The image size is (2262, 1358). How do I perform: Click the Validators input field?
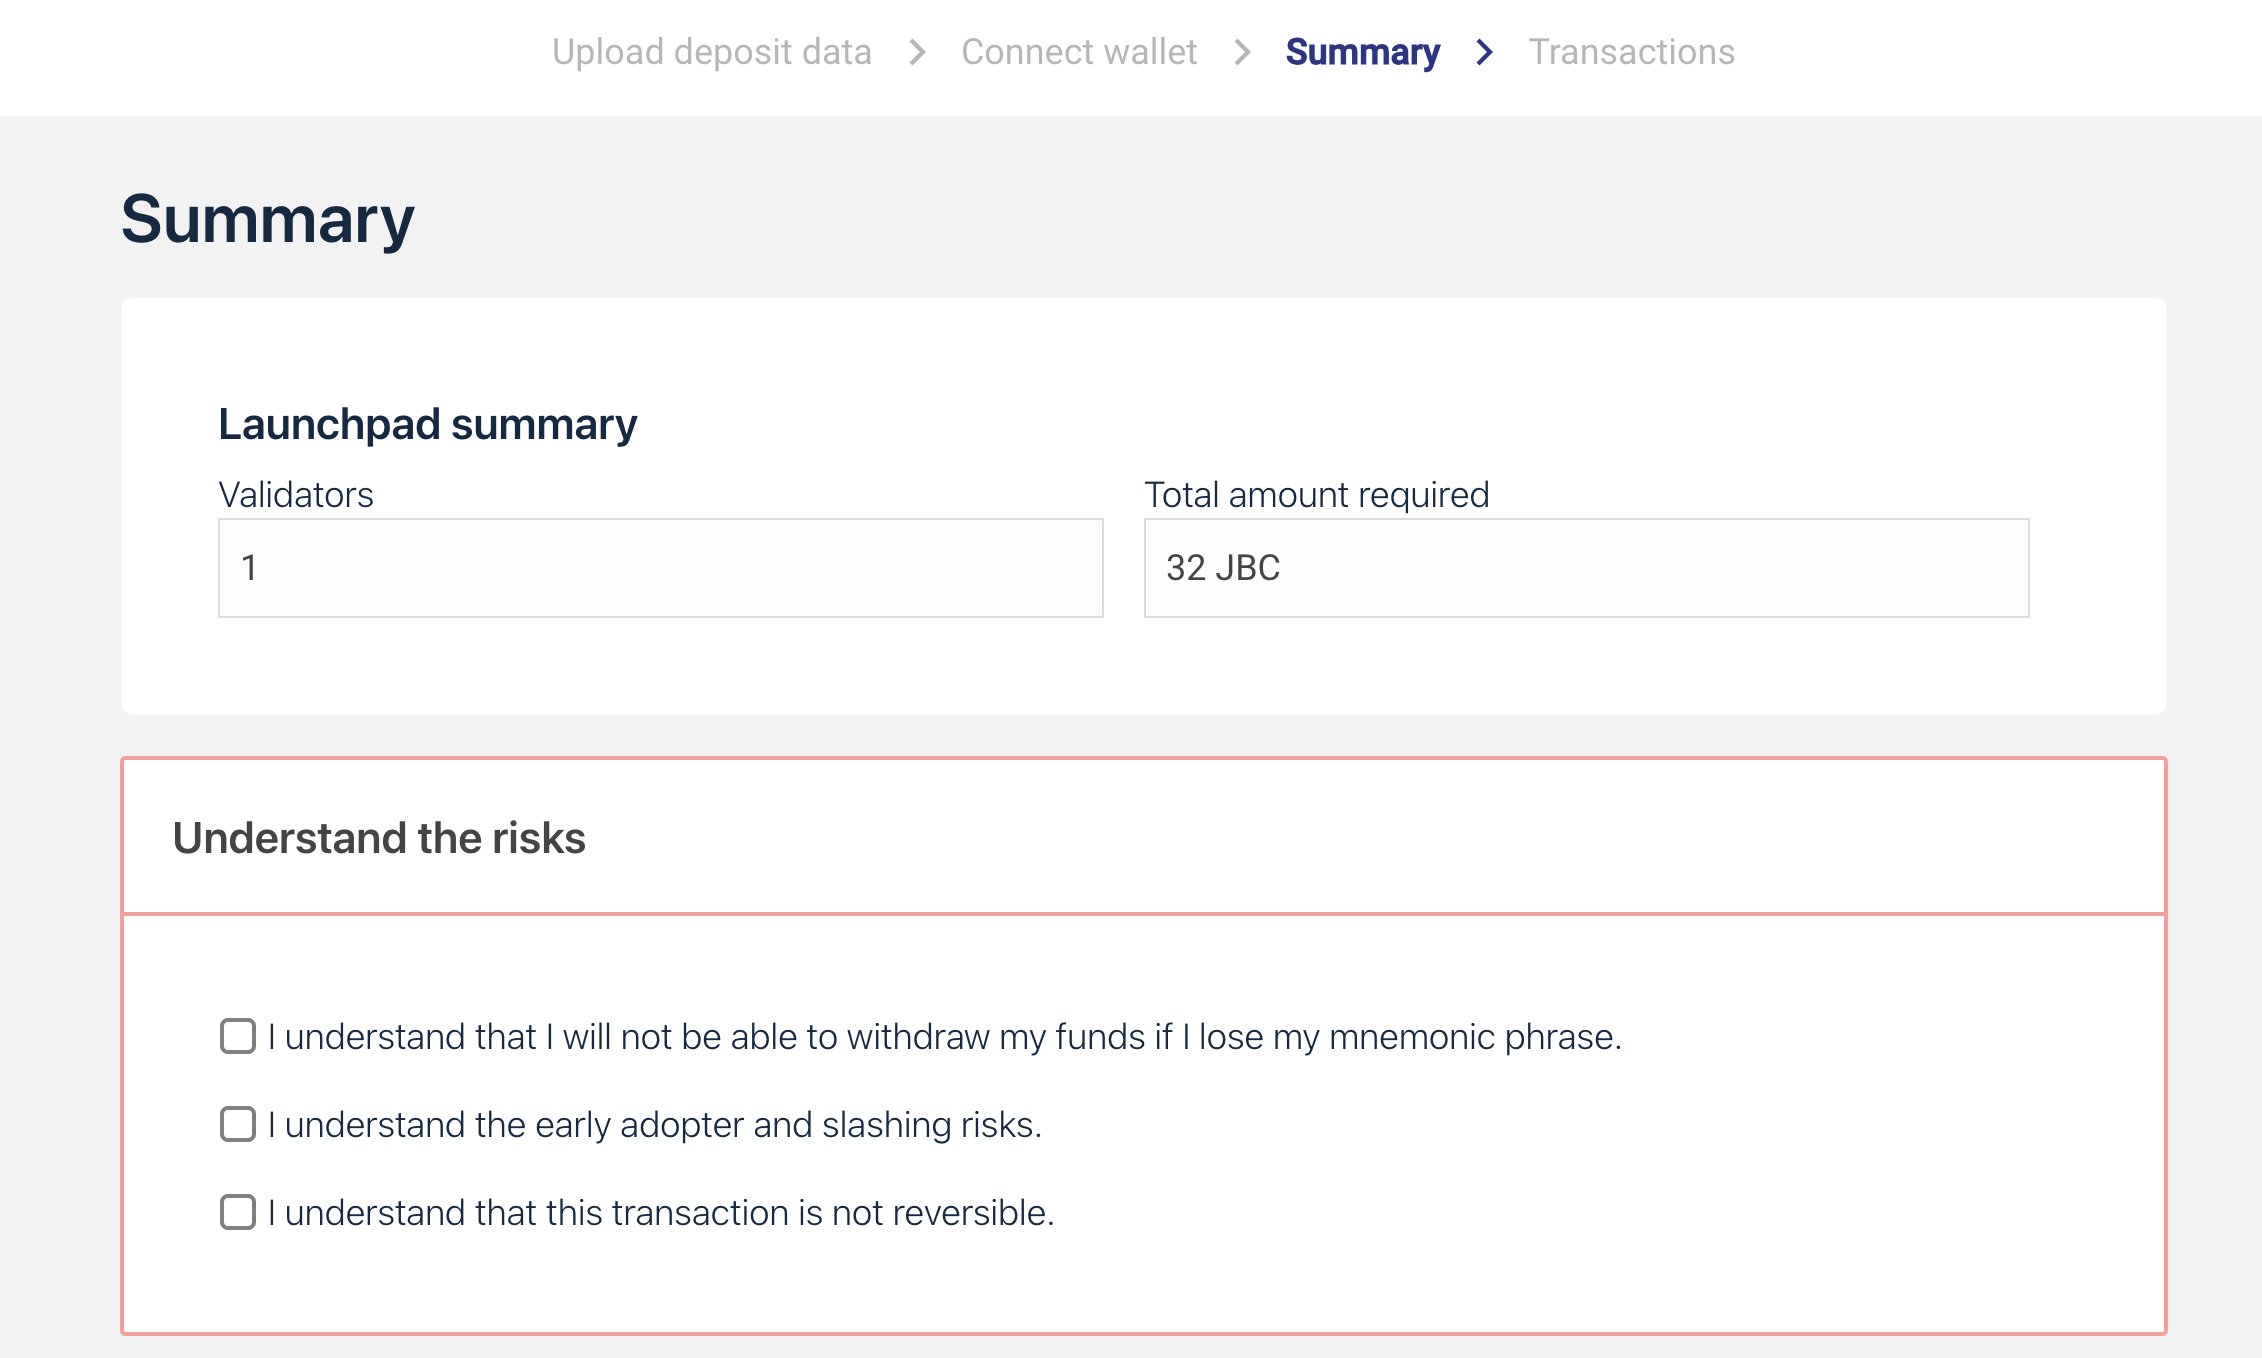pos(660,568)
